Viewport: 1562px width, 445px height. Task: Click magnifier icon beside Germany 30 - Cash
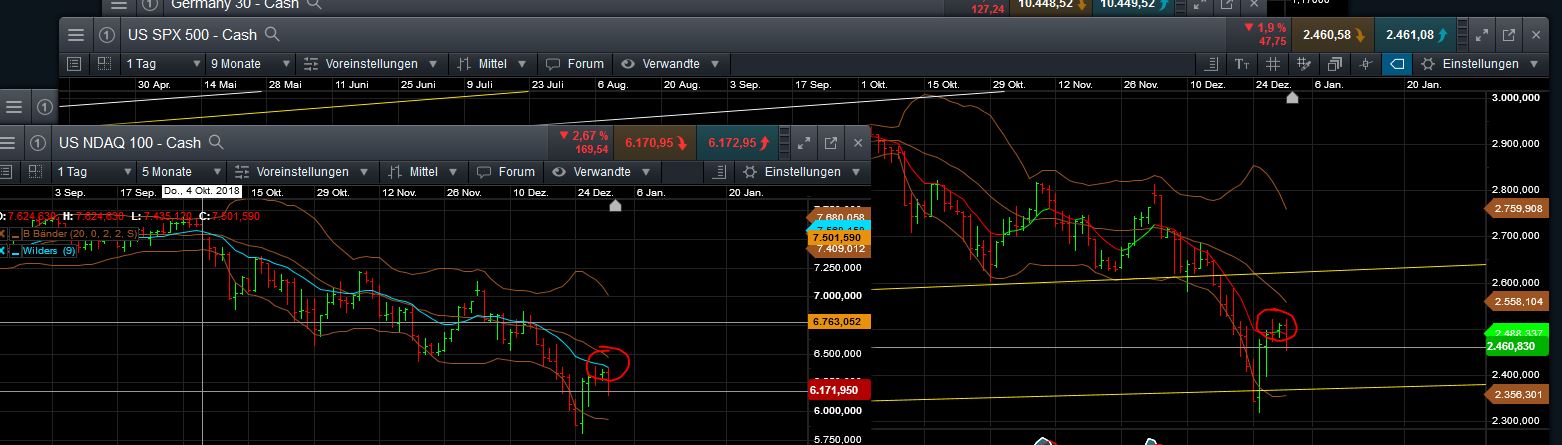(x=315, y=4)
